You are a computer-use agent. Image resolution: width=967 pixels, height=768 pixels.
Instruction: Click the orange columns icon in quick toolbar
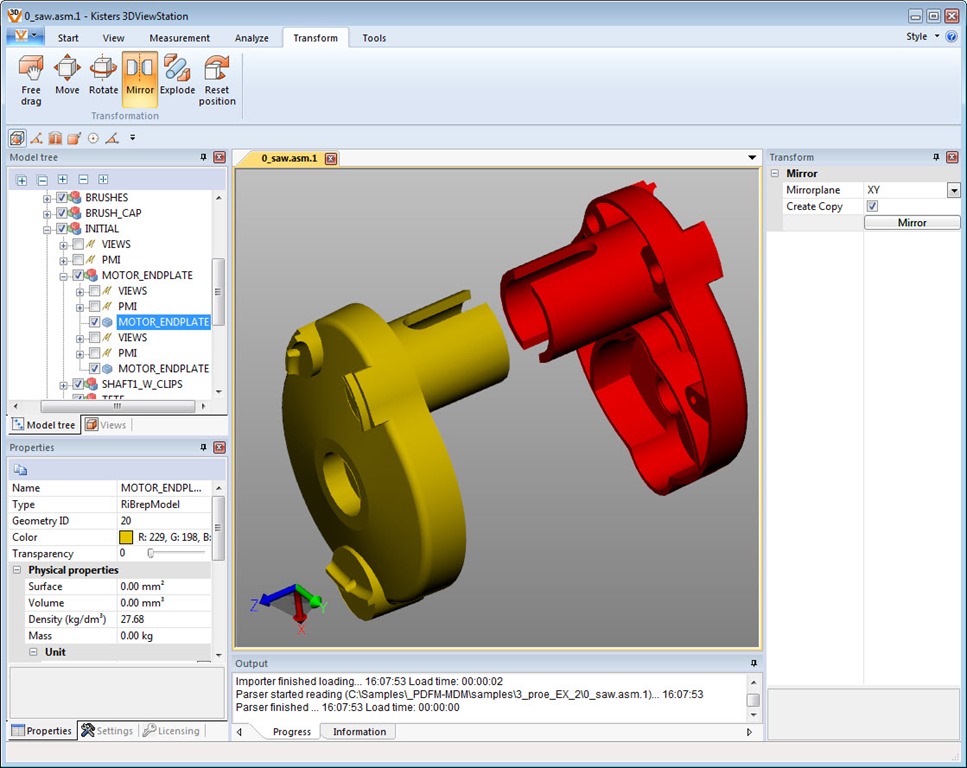56,138
